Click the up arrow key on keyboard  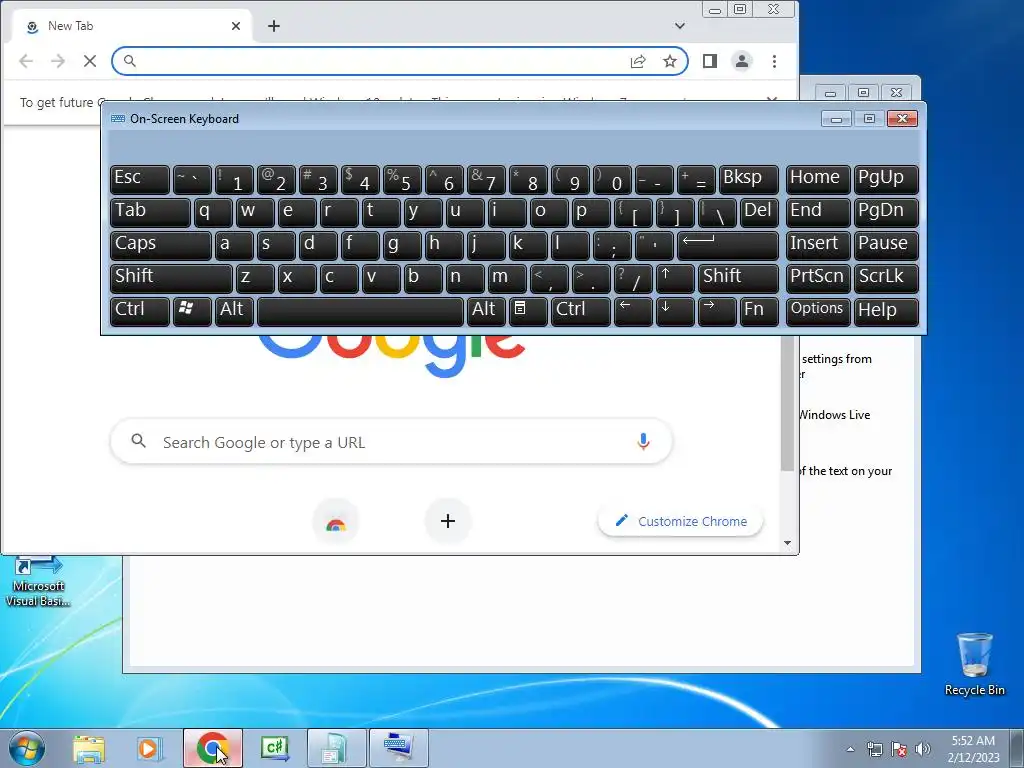tap(675, 278)
